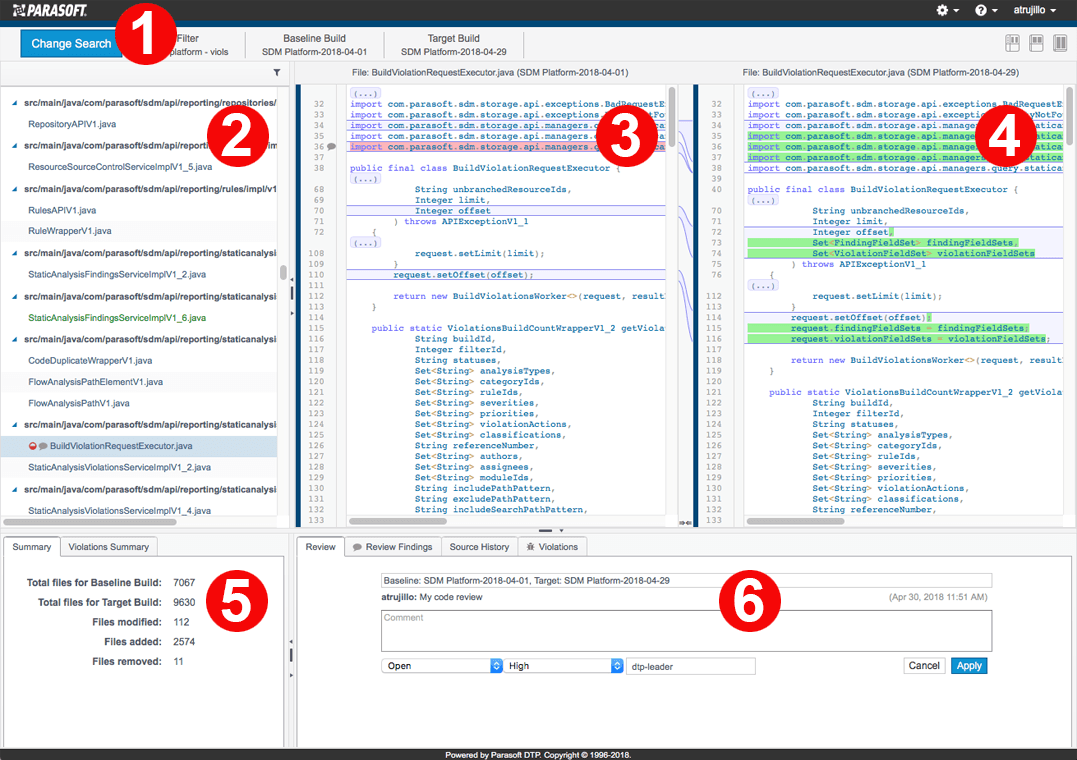The width and height of the screenshot is (1077, 760).
Task: Switch to the full-height code-only layout
Action: click(x=1061, y=43)
